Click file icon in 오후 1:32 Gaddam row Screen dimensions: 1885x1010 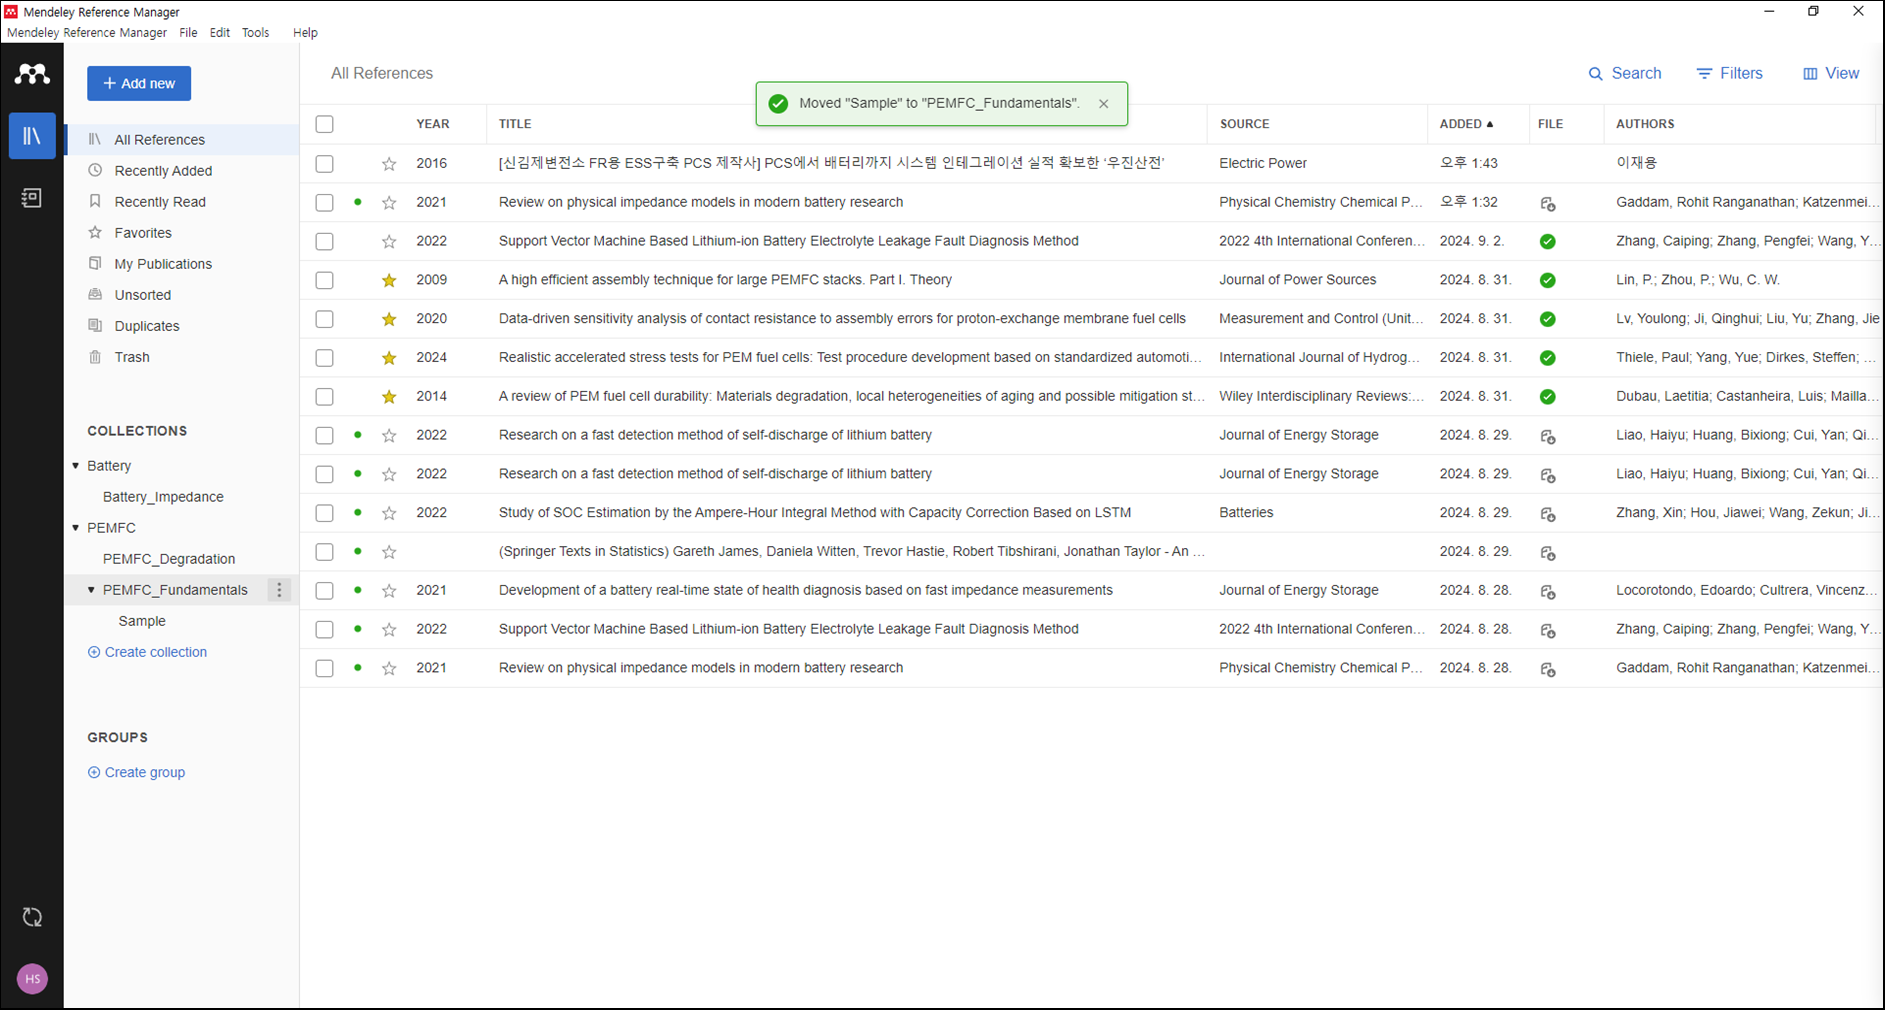1547,204
